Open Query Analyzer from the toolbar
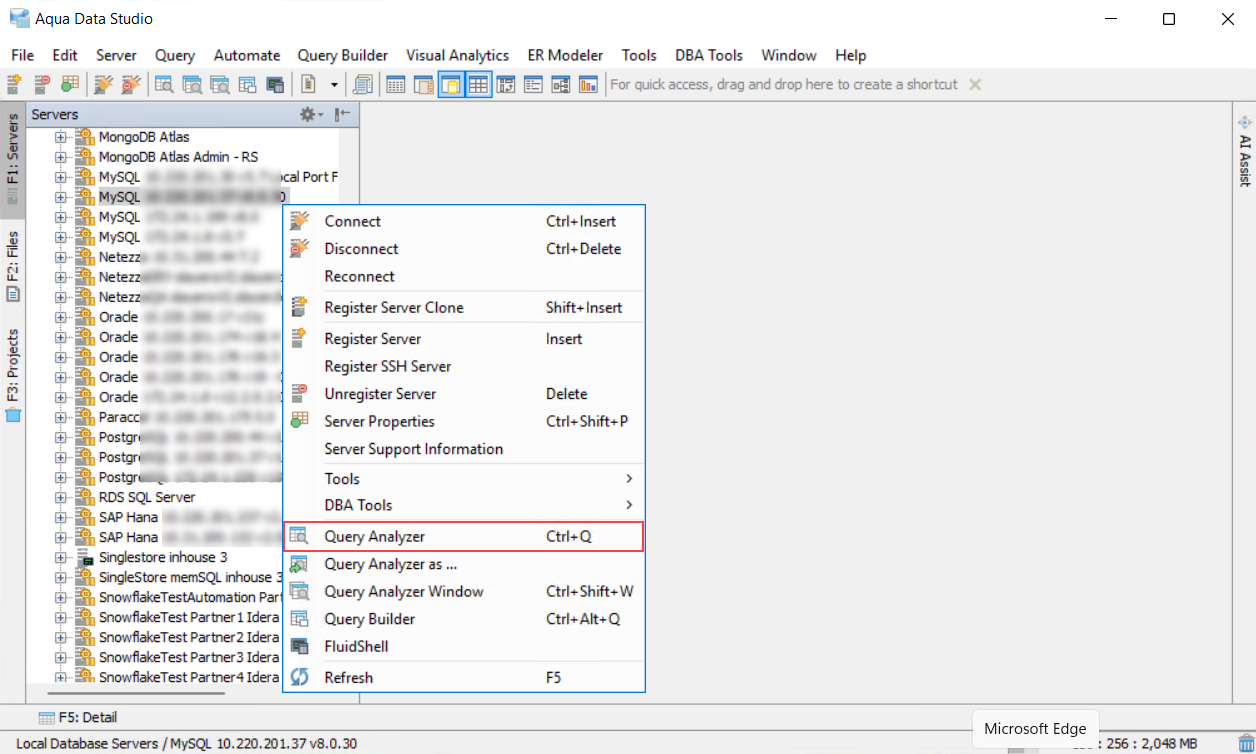The image size is (1256, 754). pos(163,85)
